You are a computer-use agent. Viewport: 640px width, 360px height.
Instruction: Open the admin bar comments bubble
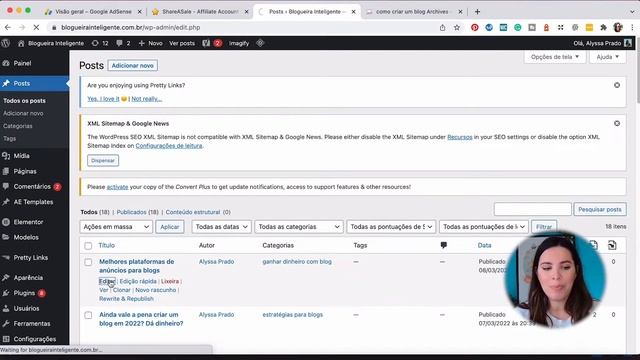[123, 43]
